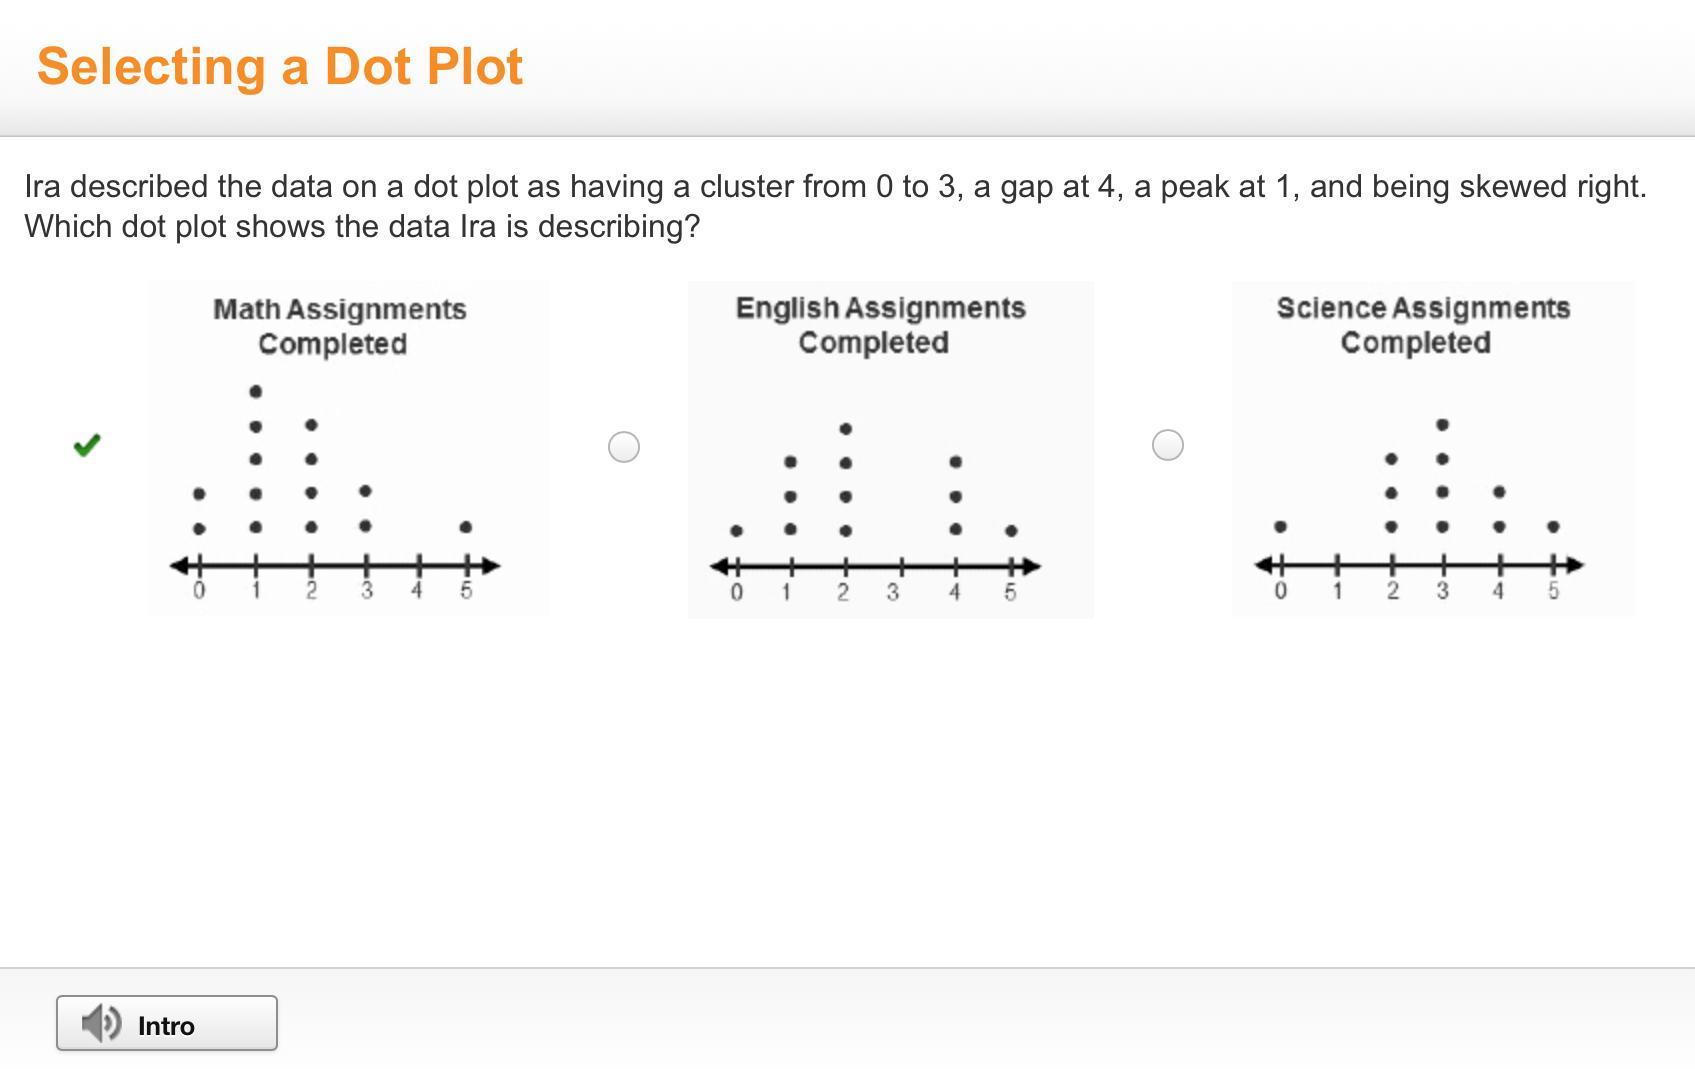This screenshot has width=1695, height=1069.
Task: Click the dot above 0 in Science plot
Action: tap(1281, 526)
